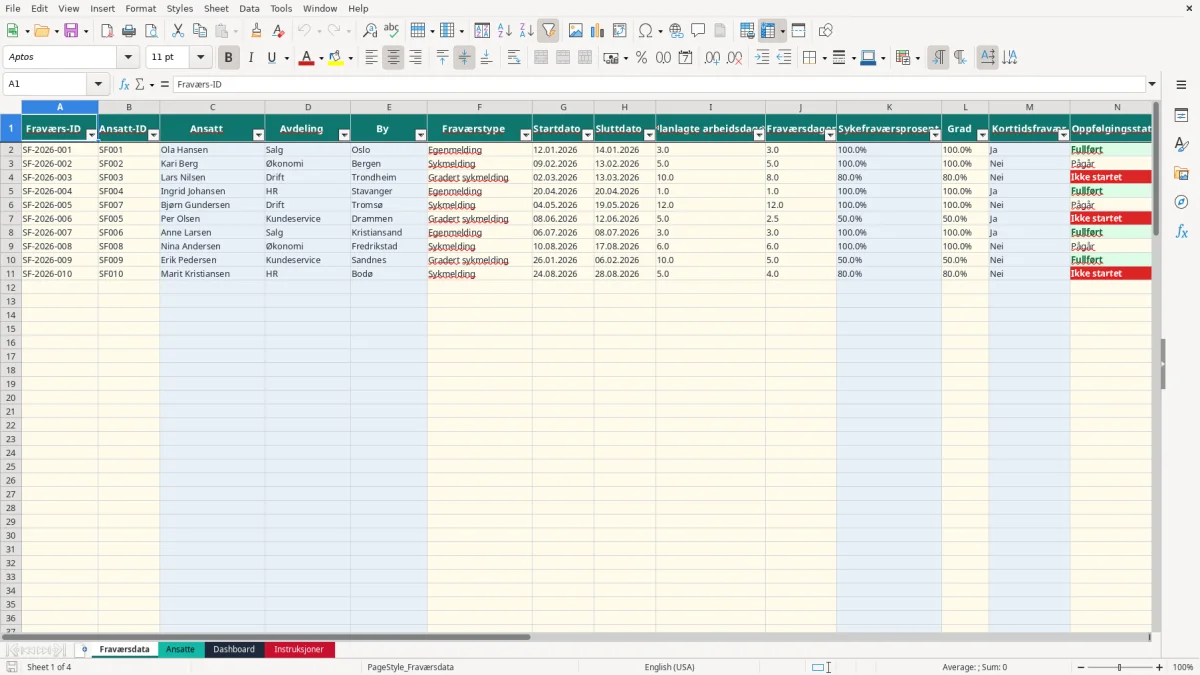Click Sort Ascending icon

[505, 31]
